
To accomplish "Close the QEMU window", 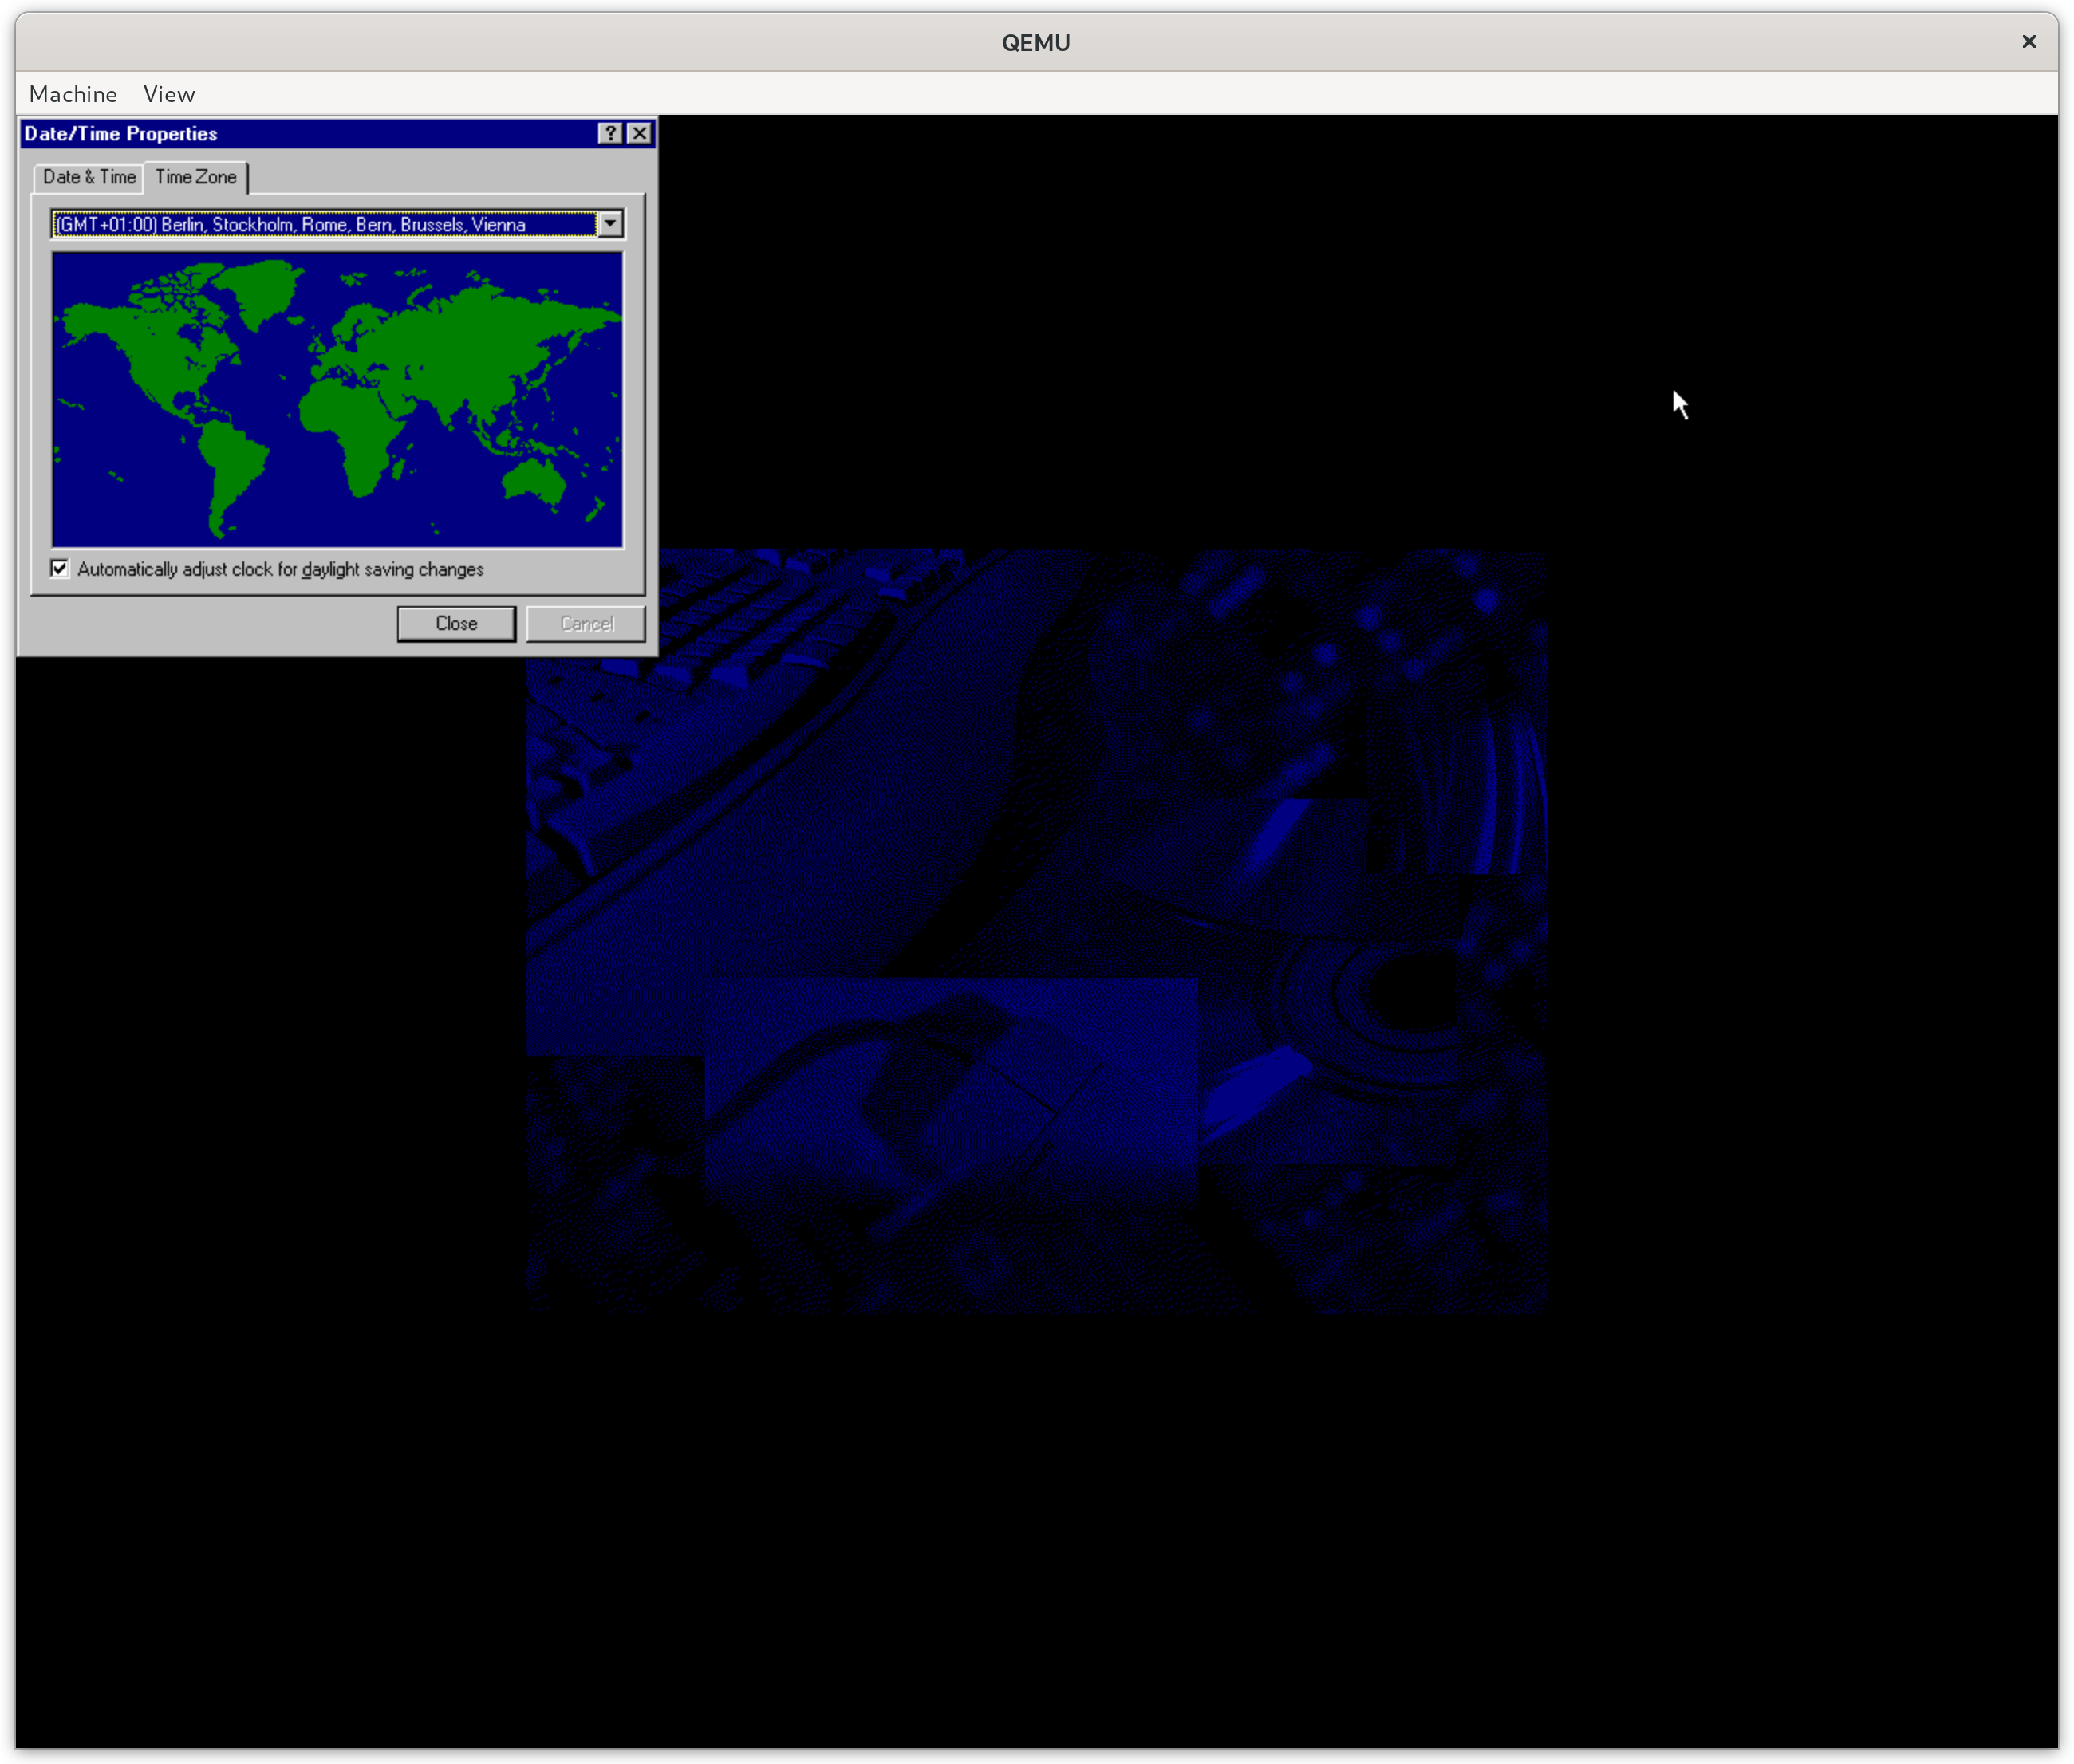I will coord(2028,41).
